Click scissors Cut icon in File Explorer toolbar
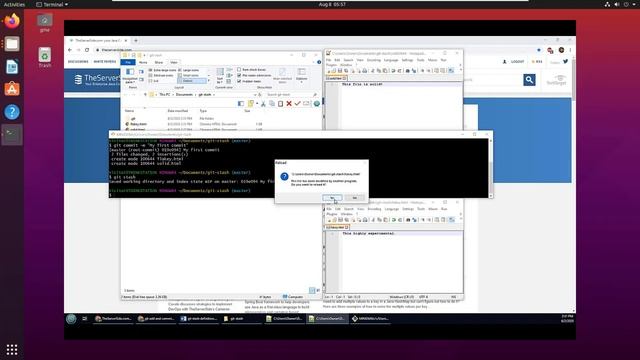The image size is (640, 360). pyautogui.click(x=263, y=104)
